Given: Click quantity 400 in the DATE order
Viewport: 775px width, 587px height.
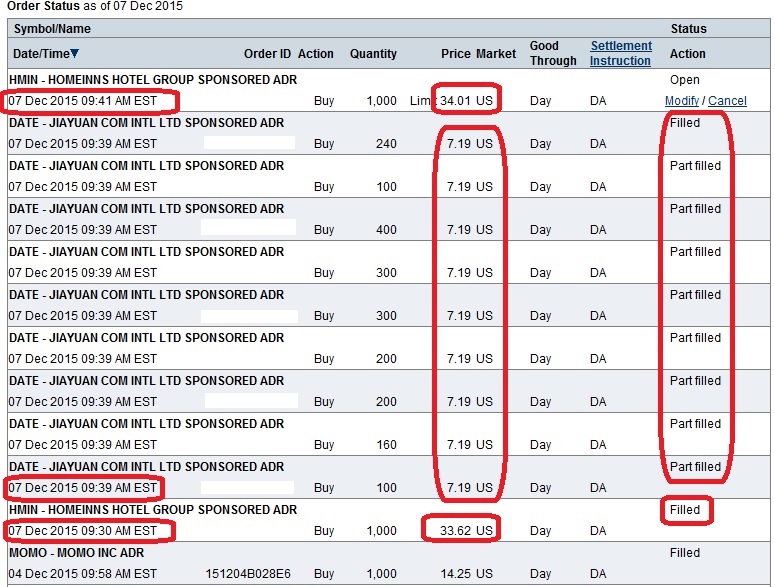Looking at the screenshot, I should 386,230.
